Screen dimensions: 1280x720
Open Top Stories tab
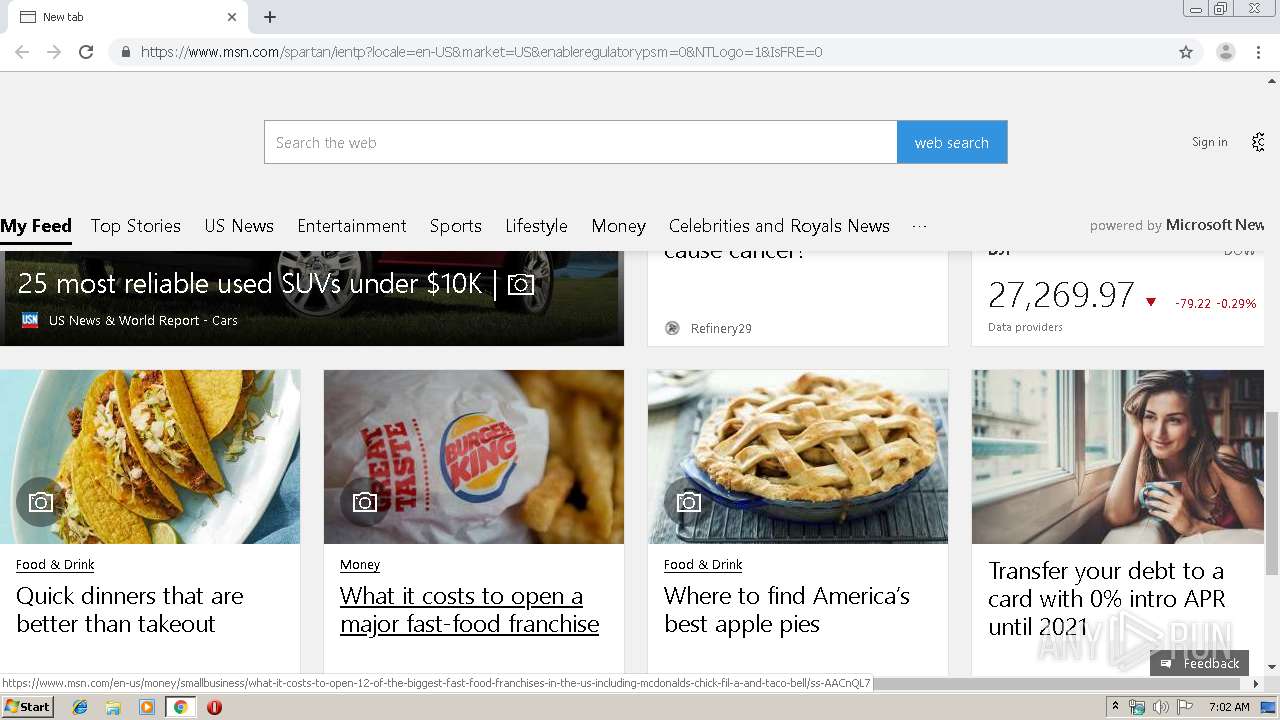[x=136, y=226]
